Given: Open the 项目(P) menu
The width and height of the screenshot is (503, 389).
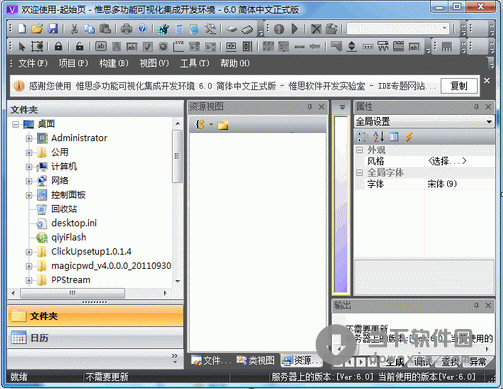Looking at the screenshot, I should 73,63.
